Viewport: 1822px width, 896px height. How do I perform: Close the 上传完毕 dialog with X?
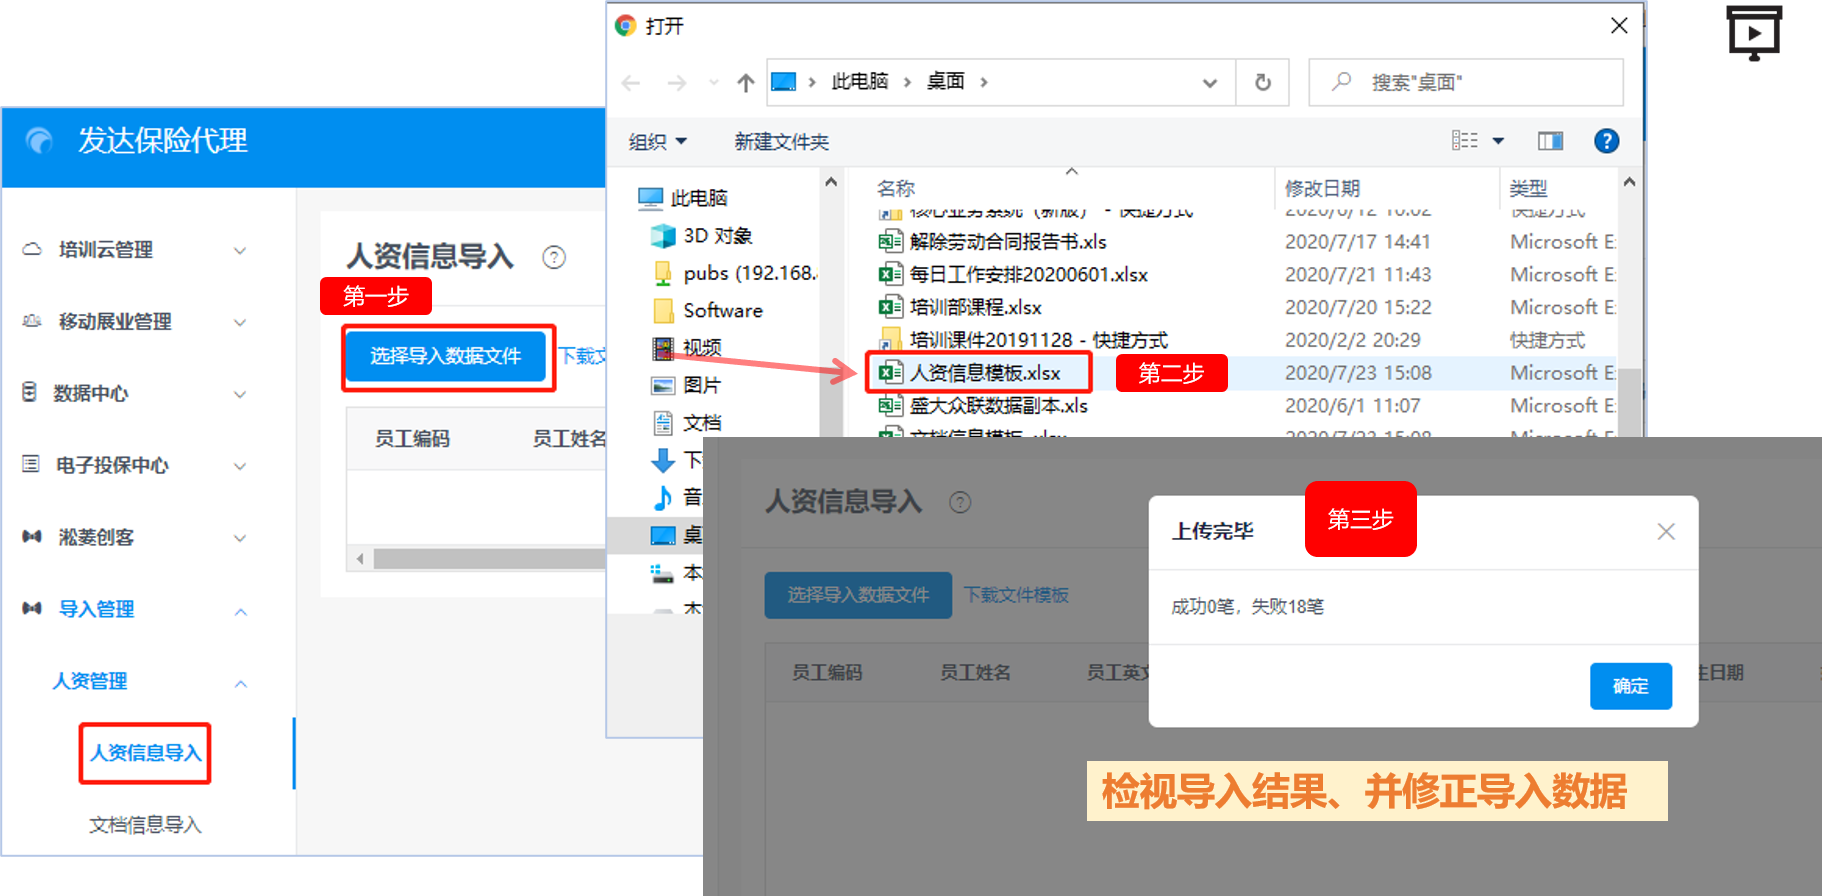(x=1665, y=531)
